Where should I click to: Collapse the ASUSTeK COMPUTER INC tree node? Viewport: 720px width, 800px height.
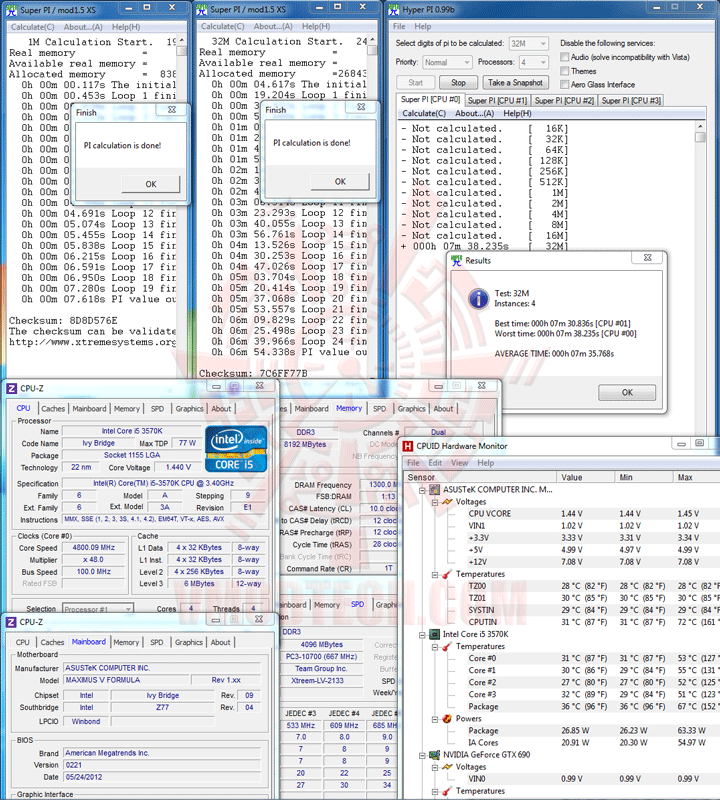[422, 490]
